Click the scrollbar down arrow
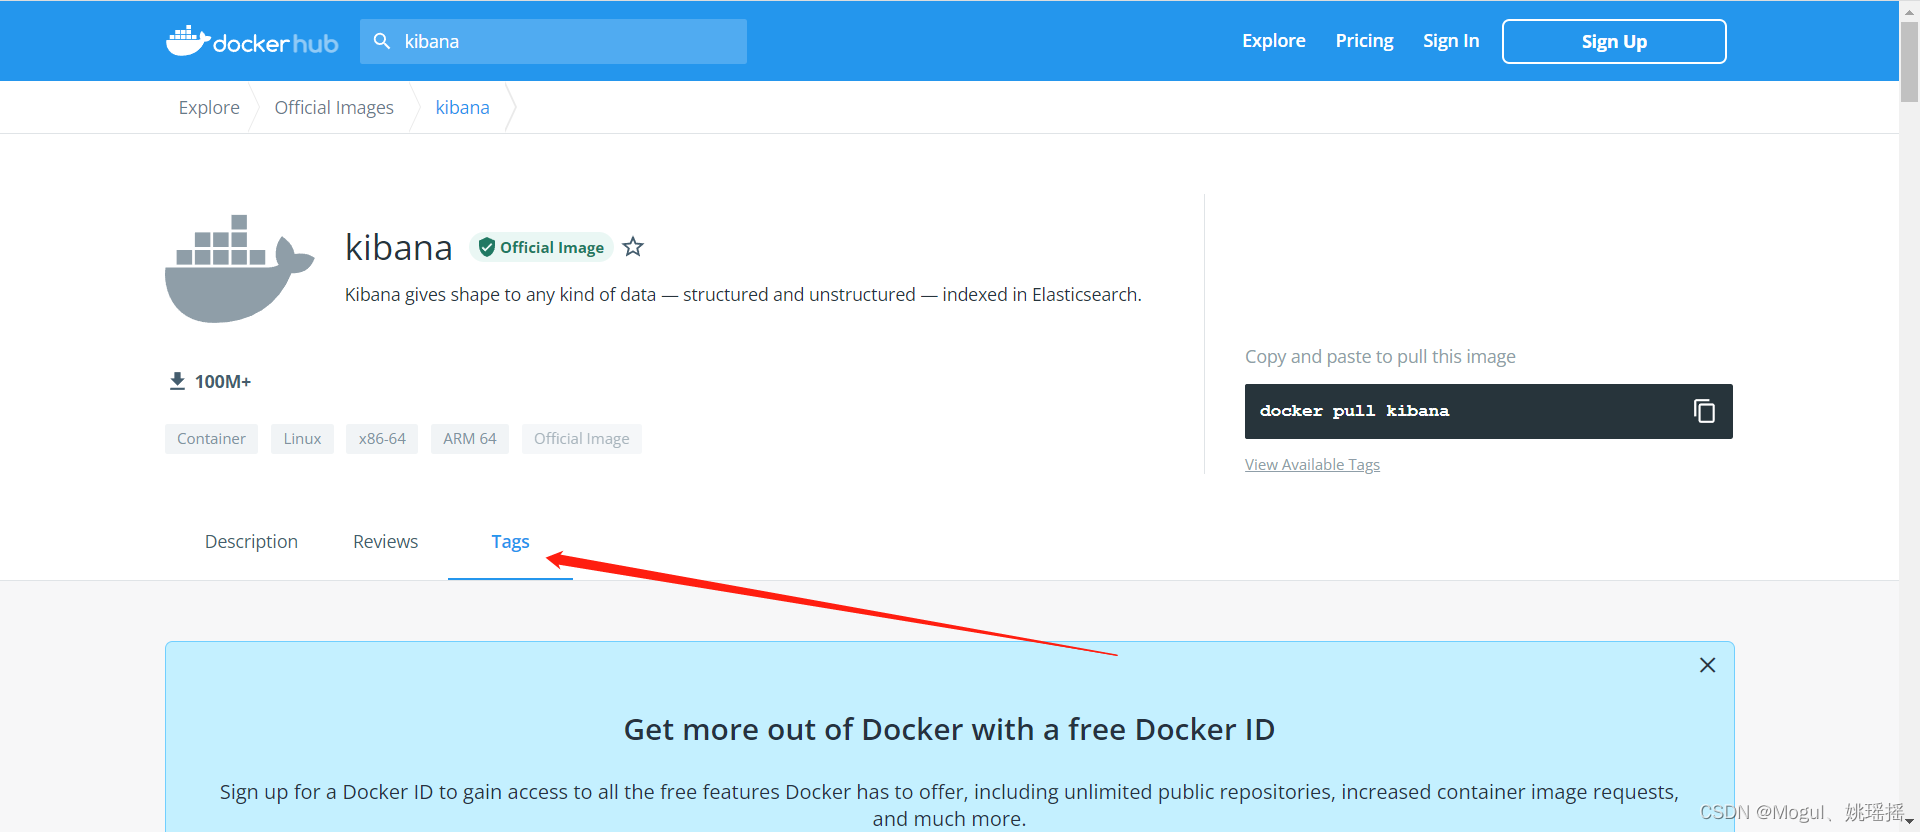The image size is (1920, 832). point(1909,822)
